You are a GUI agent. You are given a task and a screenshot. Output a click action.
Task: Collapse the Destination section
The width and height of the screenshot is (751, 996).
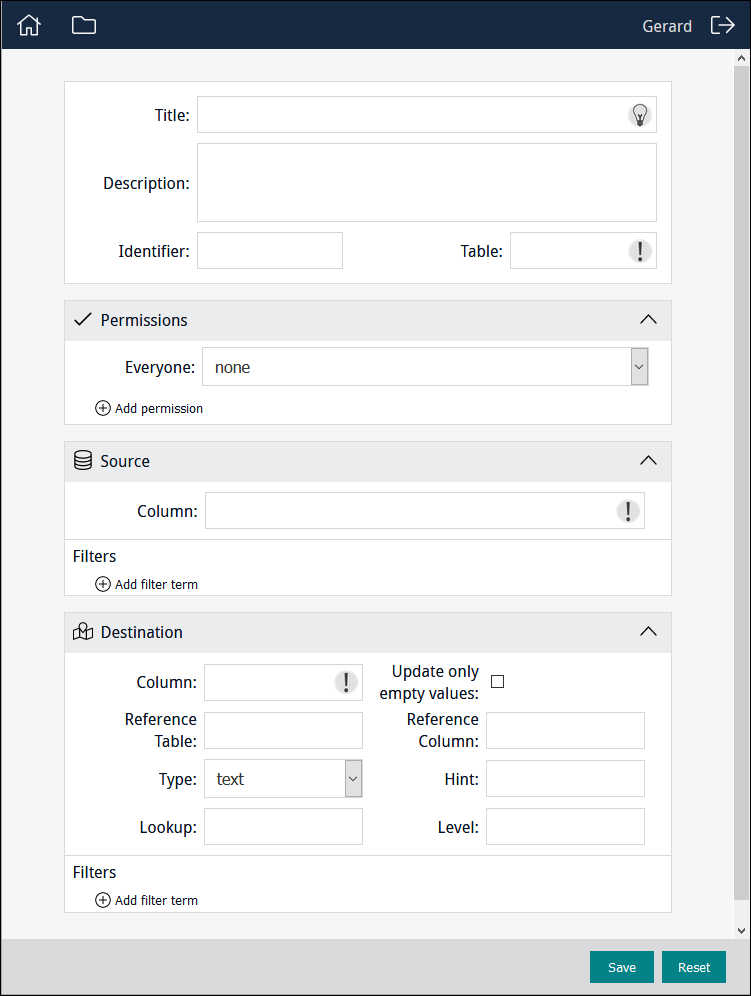648,632
